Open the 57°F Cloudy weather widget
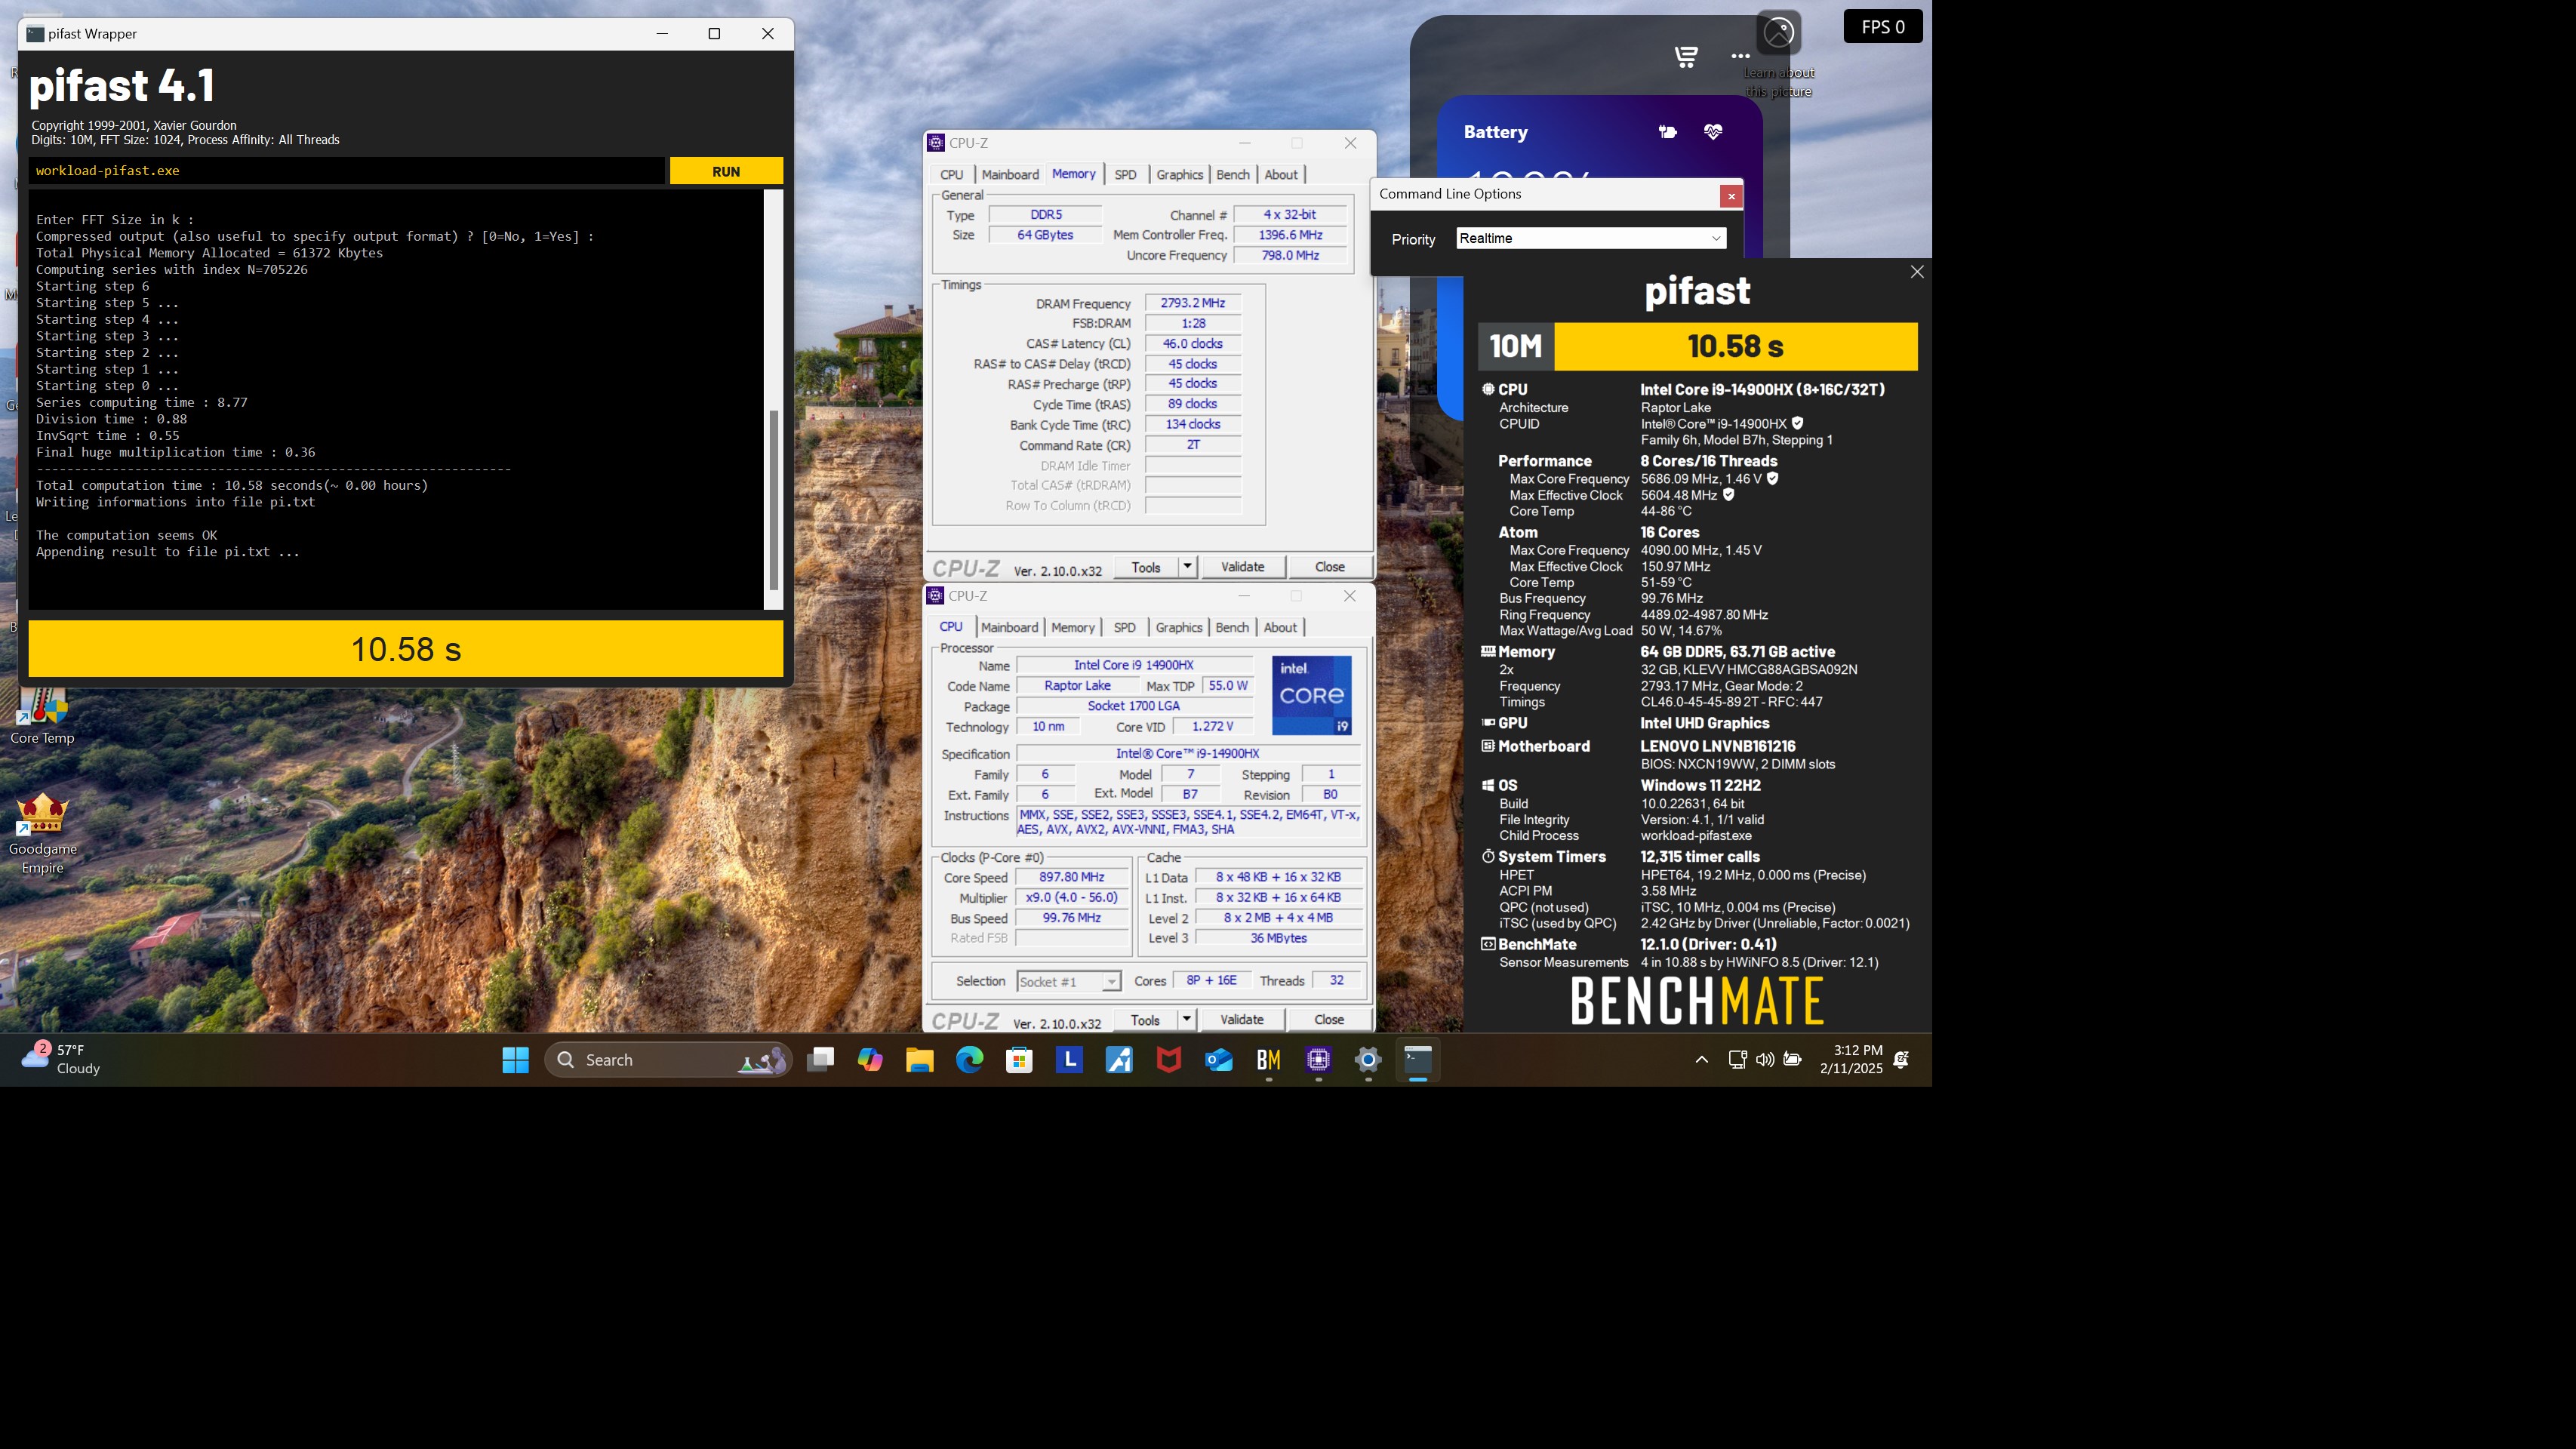 [61, 1060]
